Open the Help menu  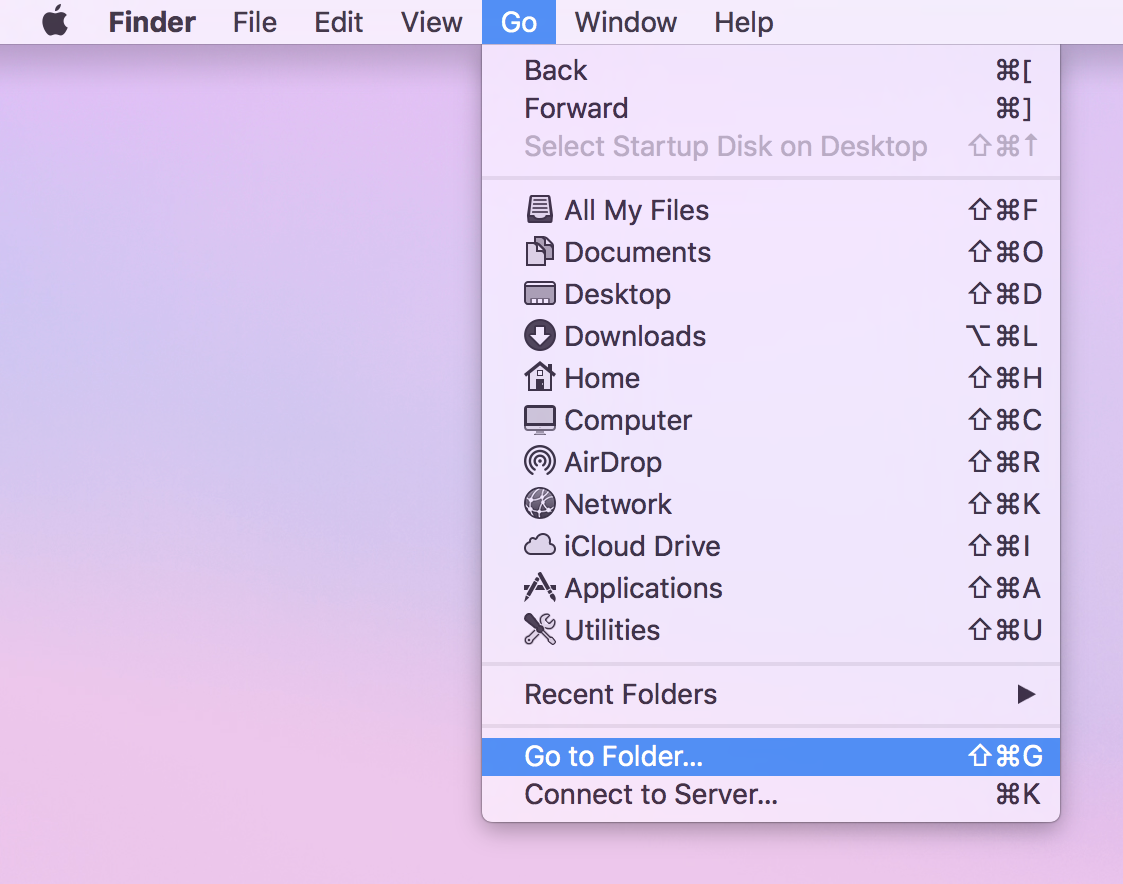coord(743,22)
